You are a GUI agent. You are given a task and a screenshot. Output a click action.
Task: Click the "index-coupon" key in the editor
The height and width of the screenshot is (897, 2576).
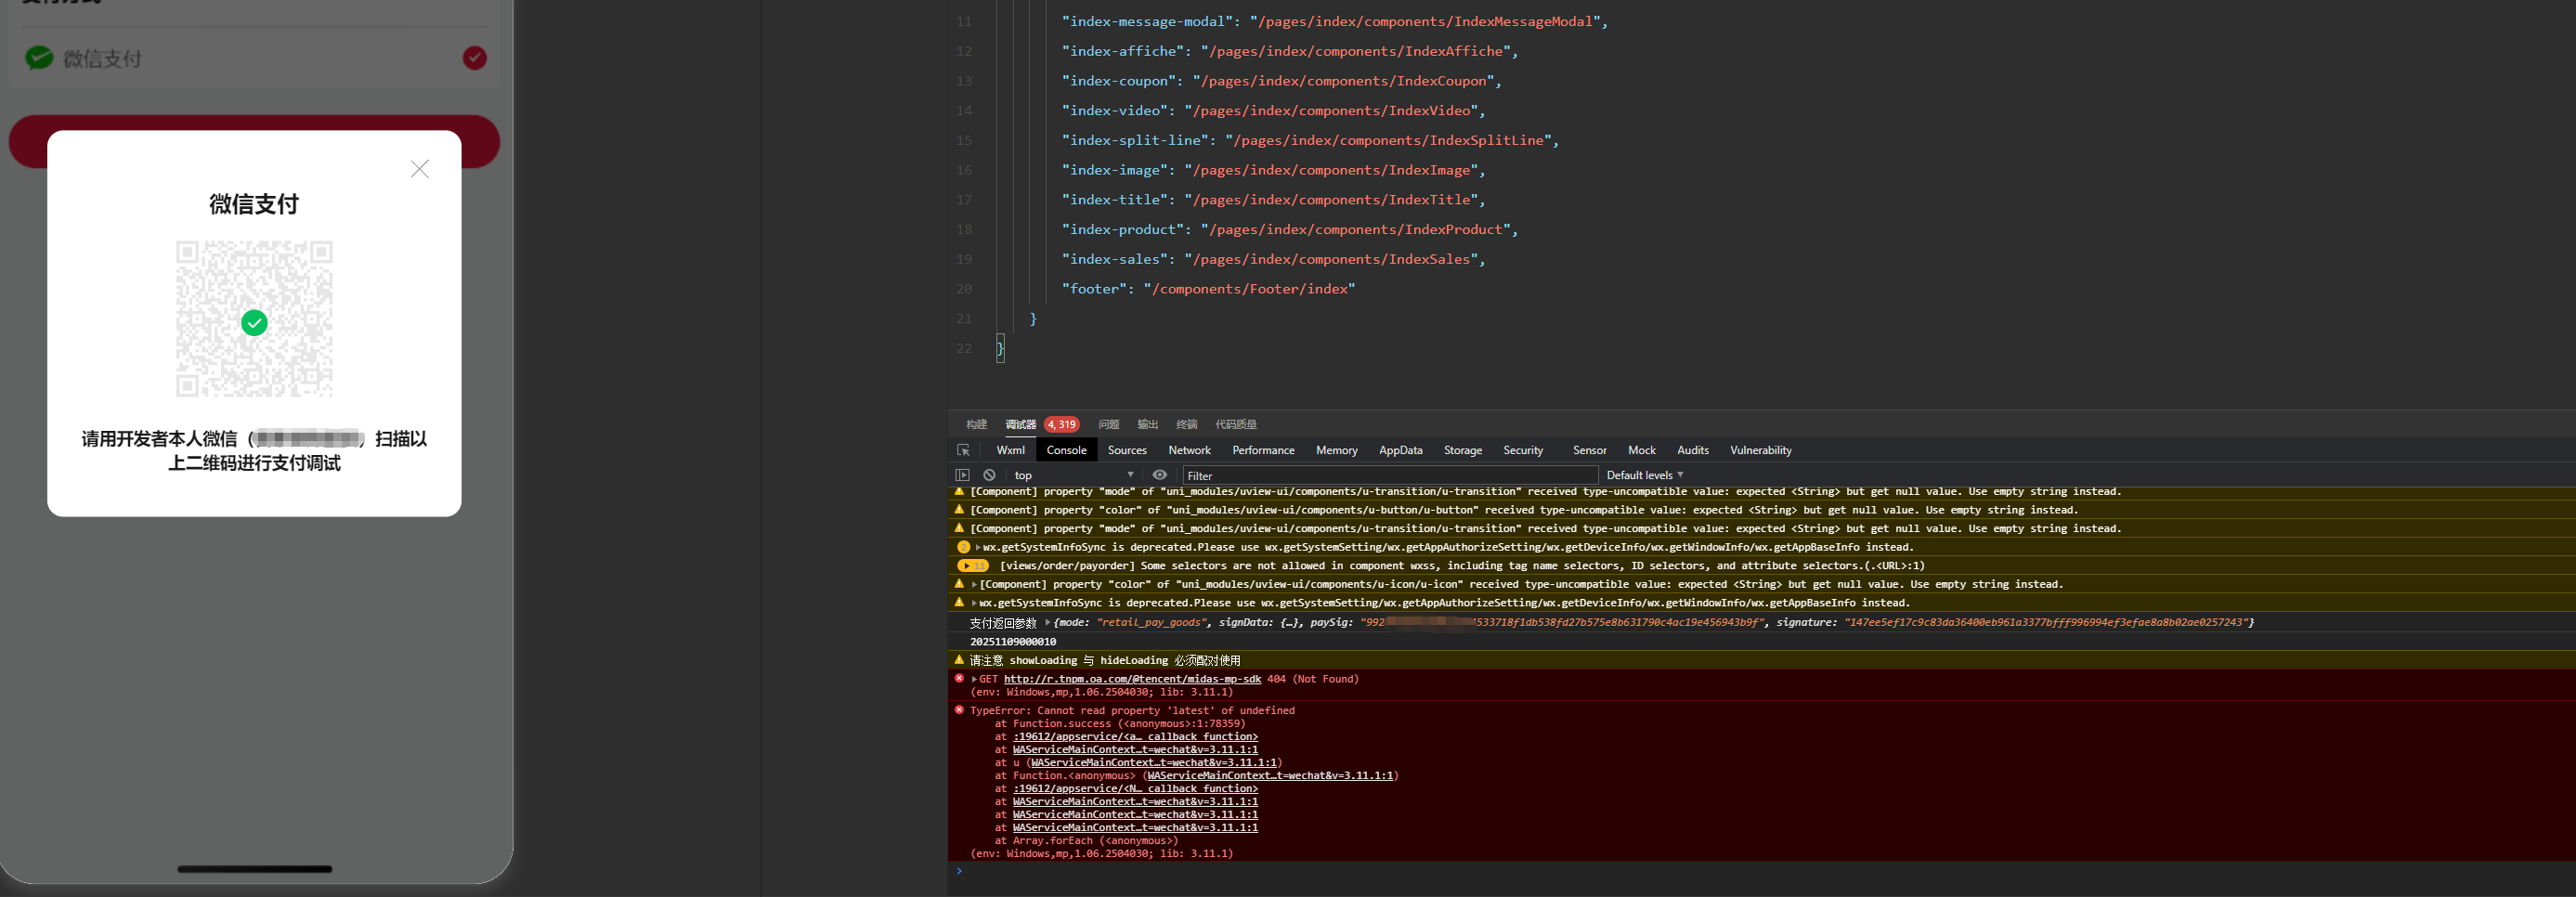pos(1119,81)
